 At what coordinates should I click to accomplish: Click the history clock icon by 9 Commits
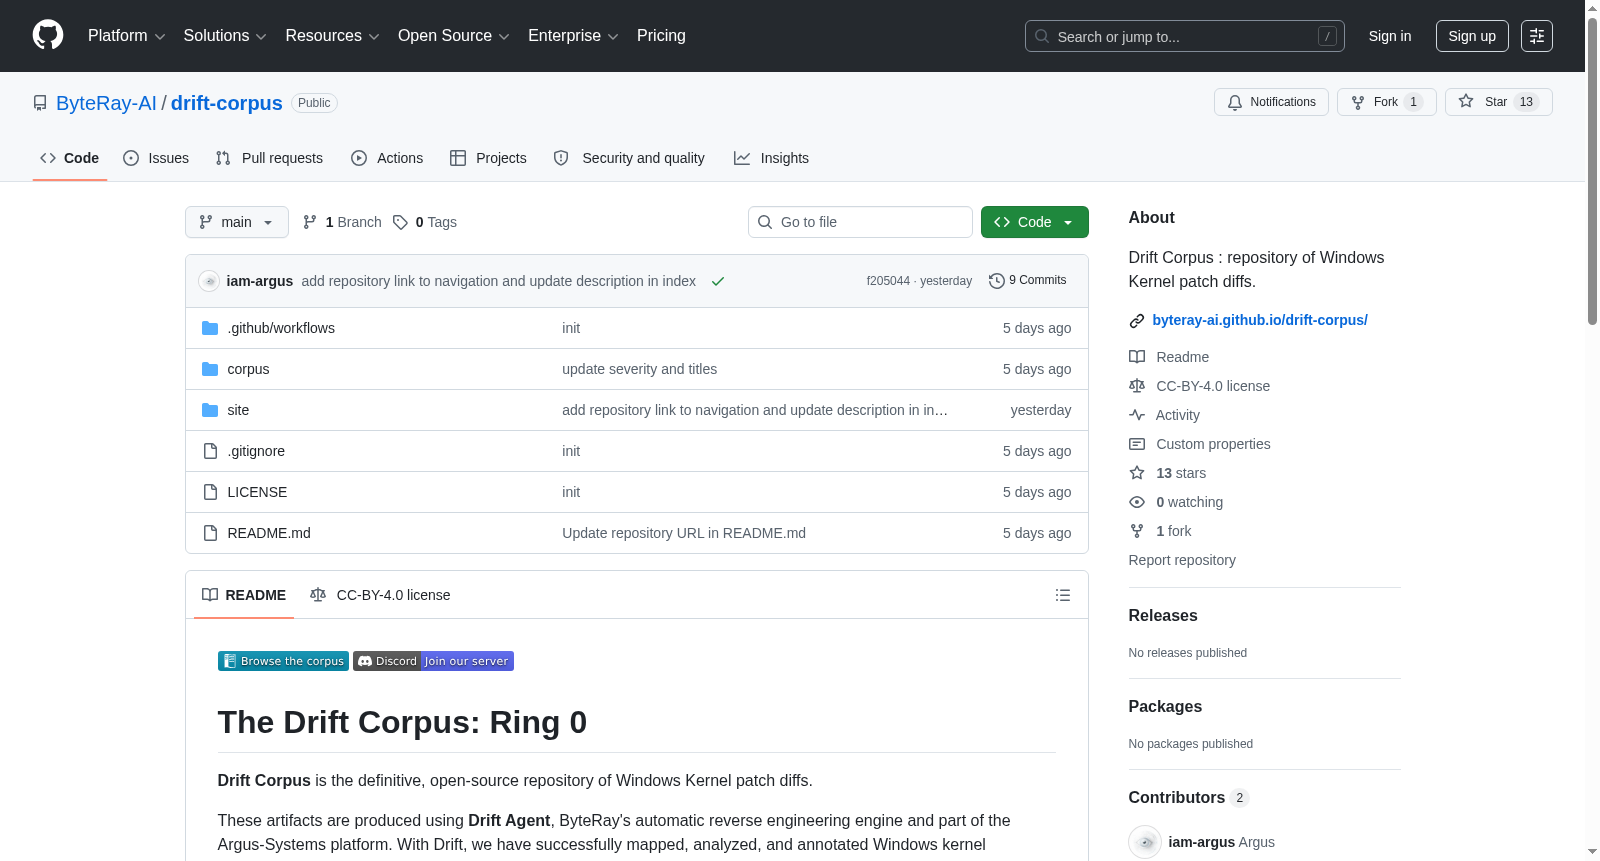click(996, 281)
